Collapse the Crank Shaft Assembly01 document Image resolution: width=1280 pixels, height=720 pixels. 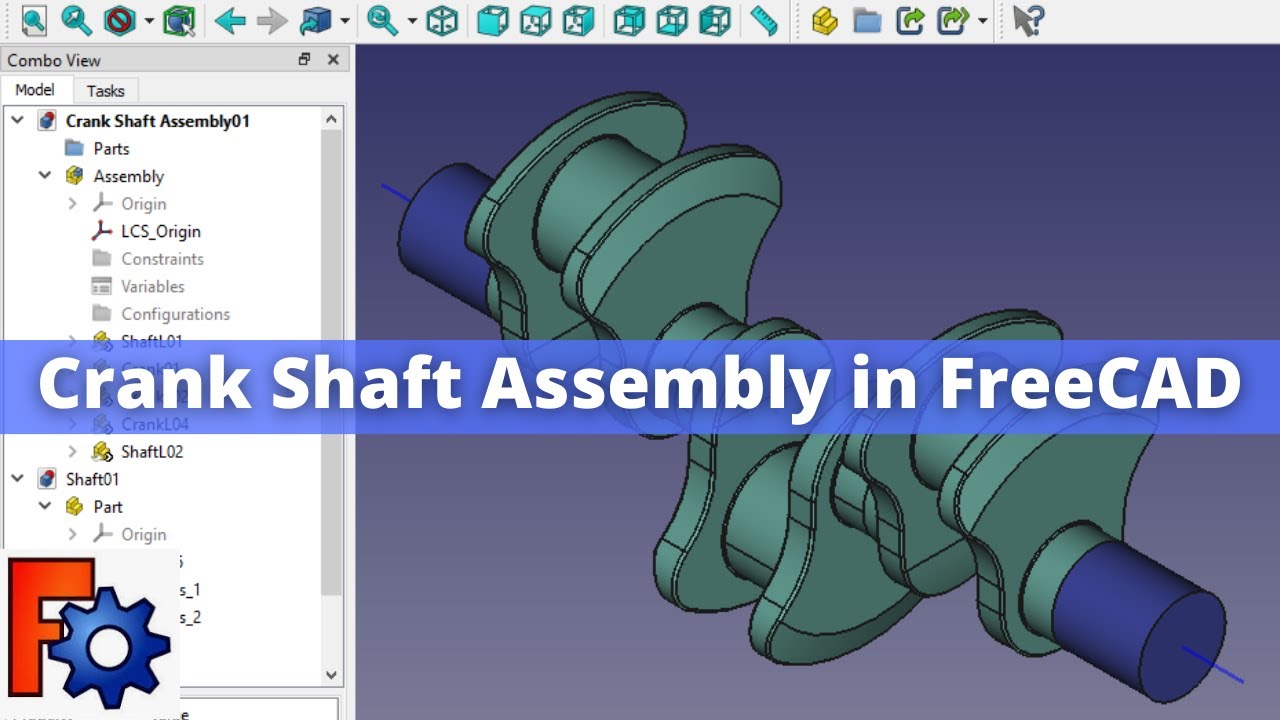[17, 121]
